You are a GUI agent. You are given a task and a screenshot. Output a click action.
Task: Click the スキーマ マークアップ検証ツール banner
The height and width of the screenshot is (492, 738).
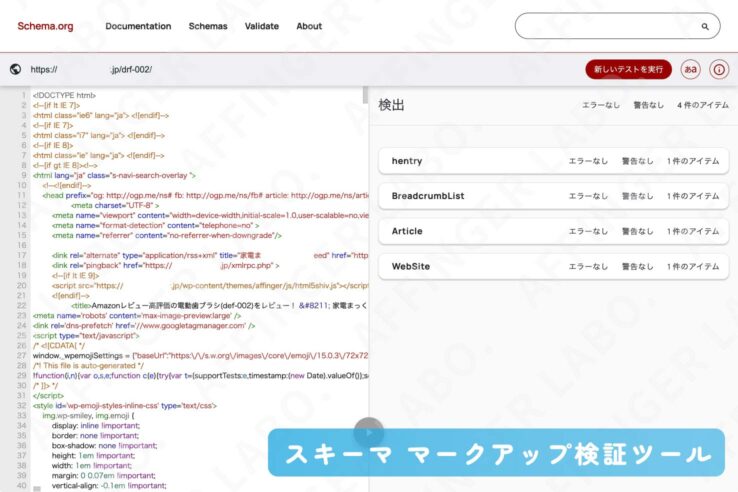[497, 452]
